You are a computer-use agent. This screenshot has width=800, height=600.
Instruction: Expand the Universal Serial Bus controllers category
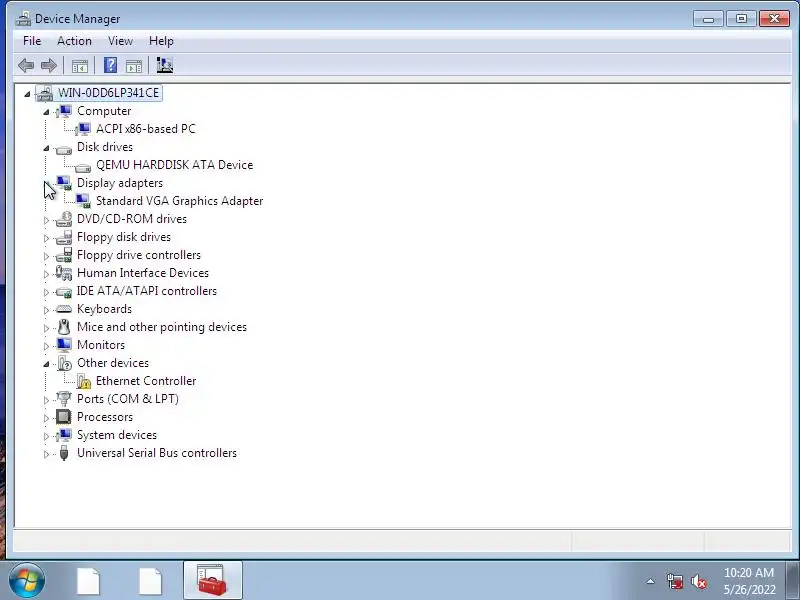(46, 454)
